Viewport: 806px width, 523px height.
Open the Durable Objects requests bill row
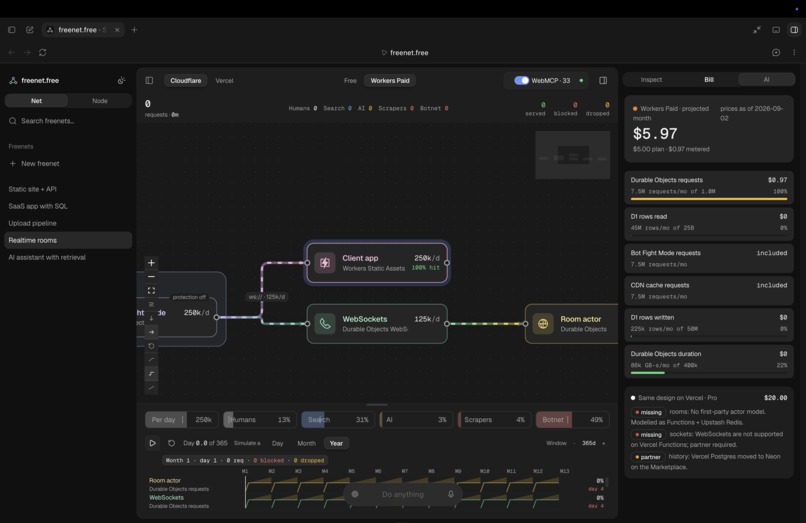709,186
